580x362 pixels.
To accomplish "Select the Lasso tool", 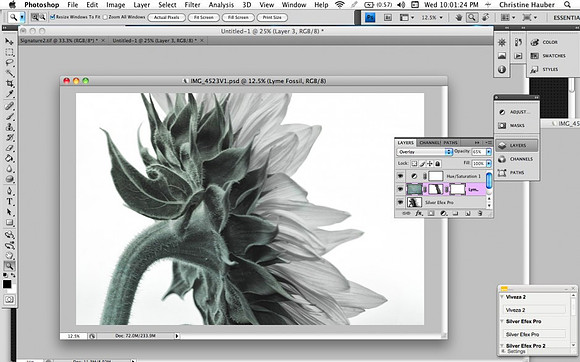I will click(x=9, y=63).
